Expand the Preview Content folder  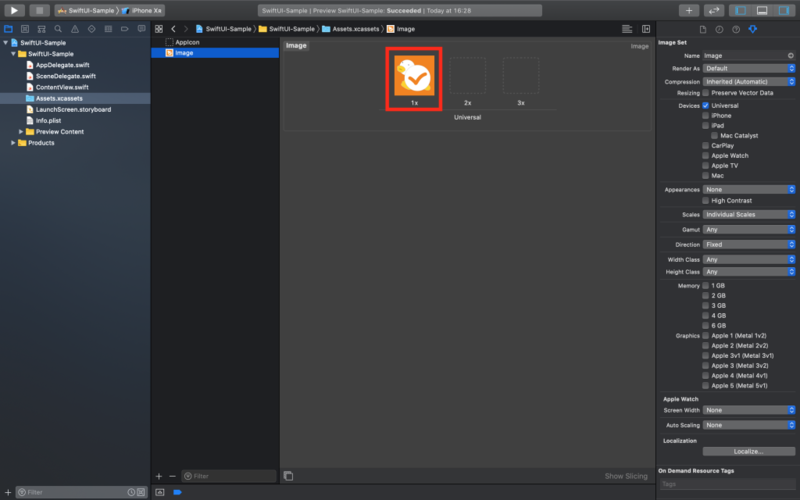pos(21,132)
